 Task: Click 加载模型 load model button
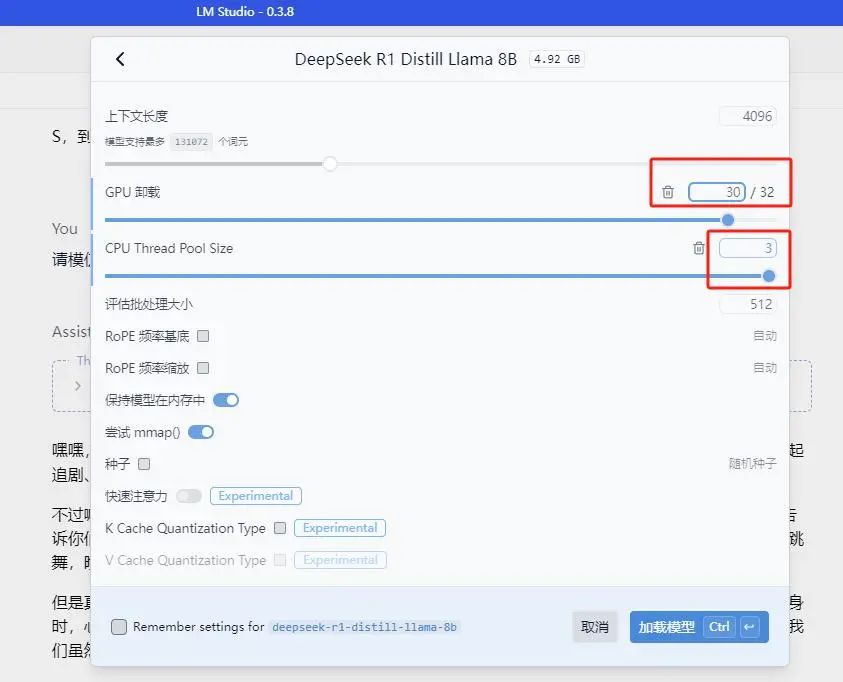(x=699, y=627)
